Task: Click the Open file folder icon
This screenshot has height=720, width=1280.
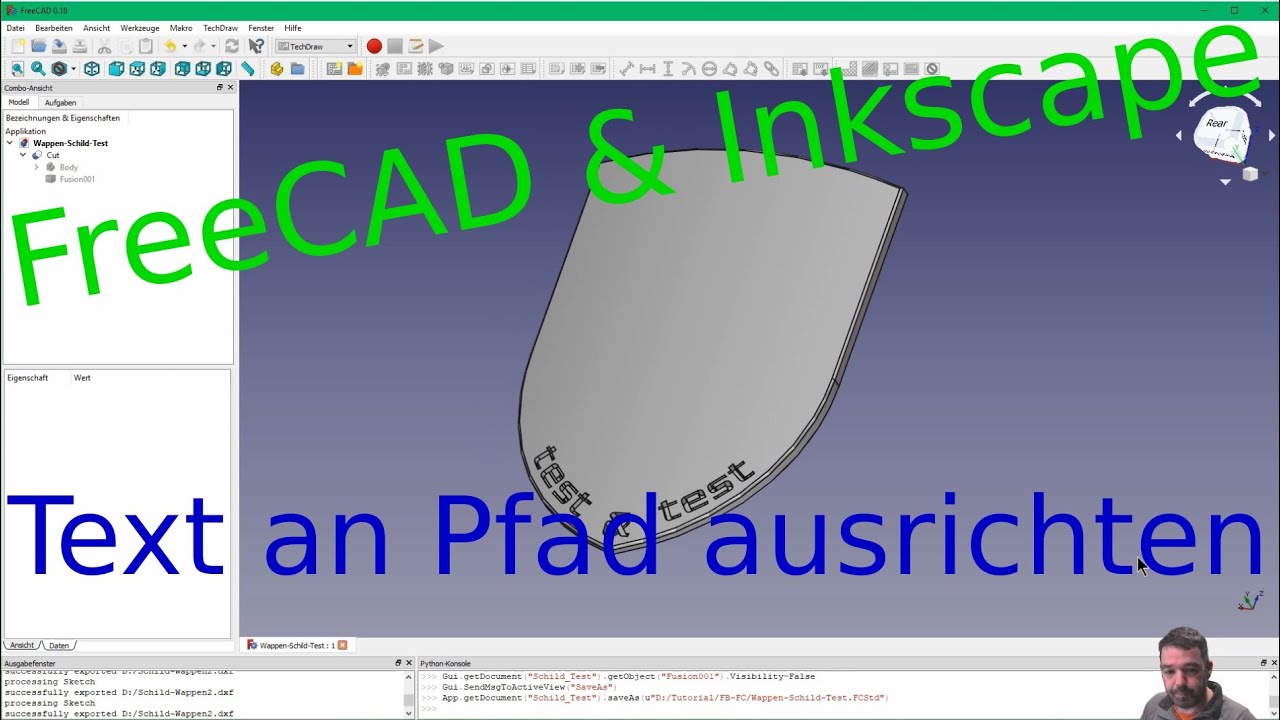Action: (38, 46)
